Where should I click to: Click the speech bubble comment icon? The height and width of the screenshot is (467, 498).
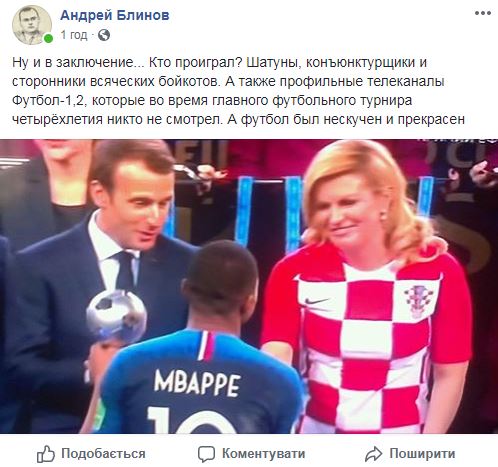click(206, 454)
